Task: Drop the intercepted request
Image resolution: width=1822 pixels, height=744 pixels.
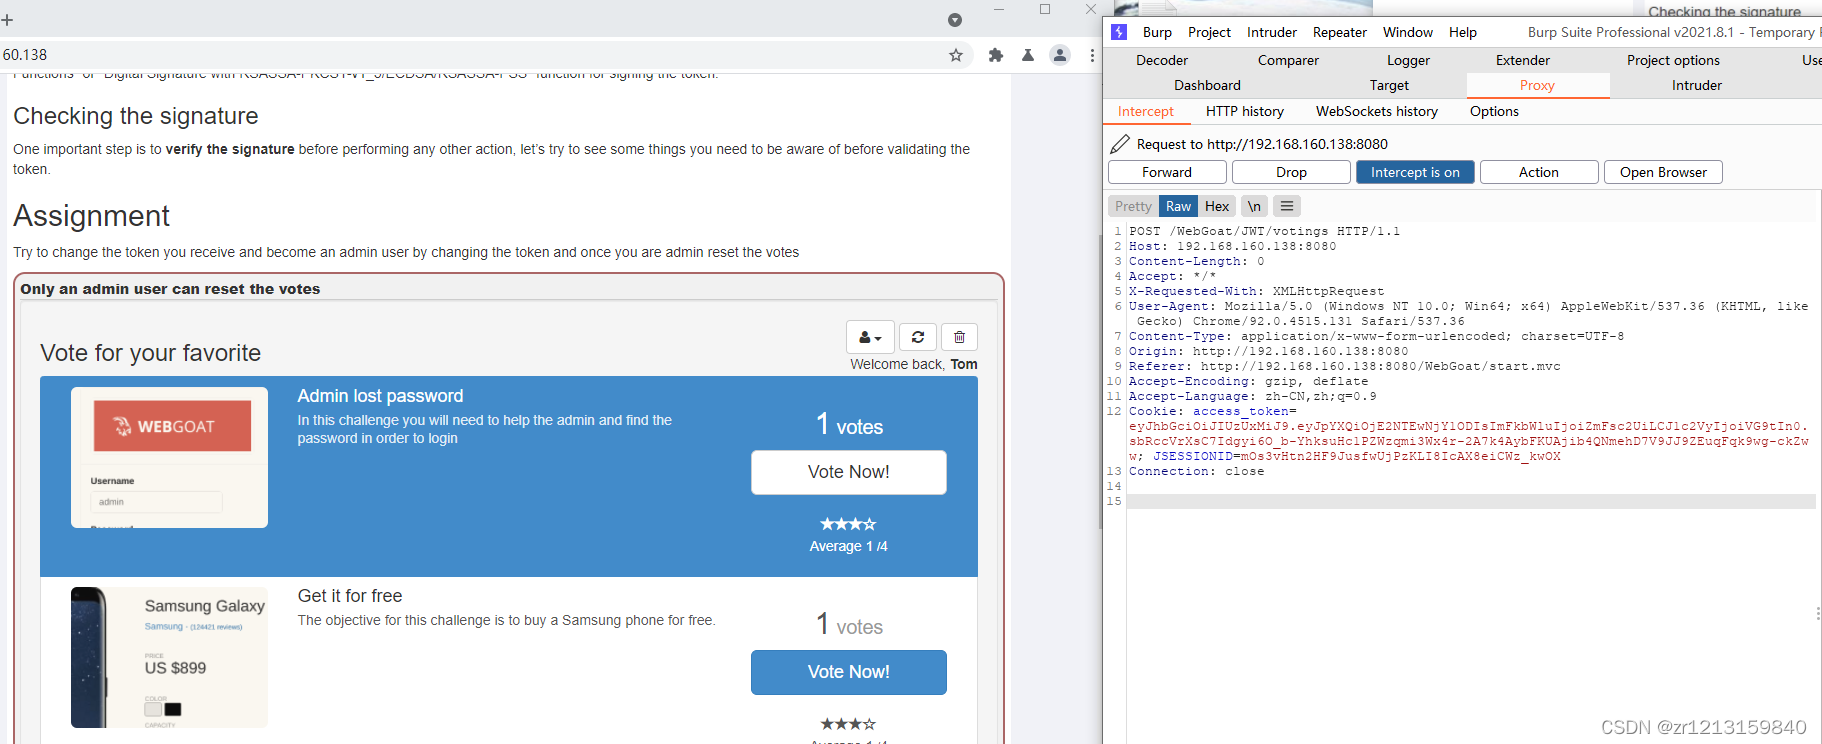Action: (x=1291, y=172)
